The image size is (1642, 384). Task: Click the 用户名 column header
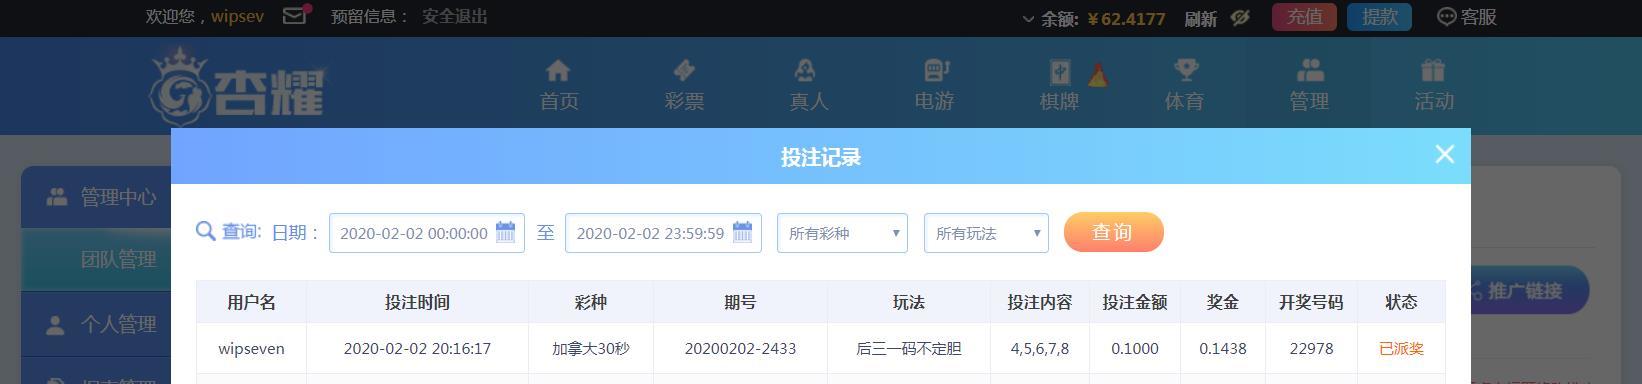(251, 302)
